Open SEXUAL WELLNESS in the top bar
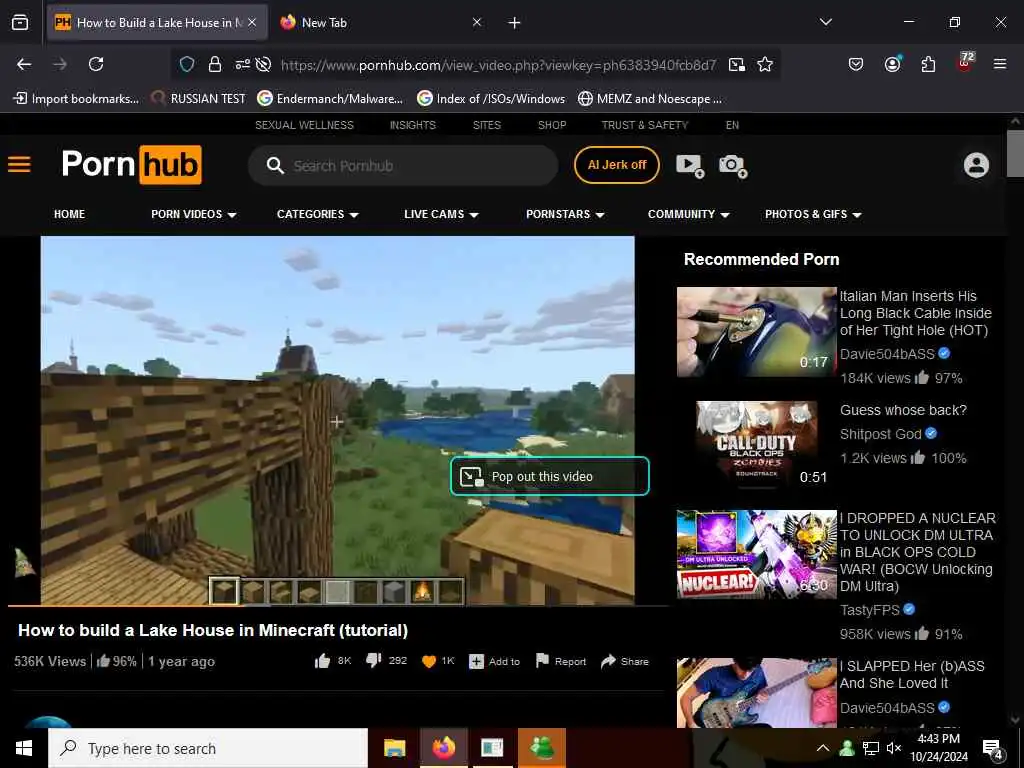This screenshot has width=1024, height=768. click(304, 125)
